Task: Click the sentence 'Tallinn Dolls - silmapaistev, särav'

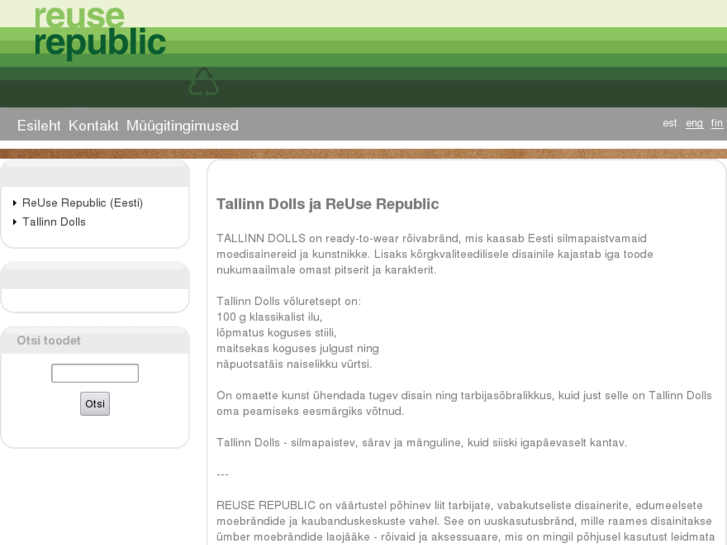Action: tap(421, 443)
